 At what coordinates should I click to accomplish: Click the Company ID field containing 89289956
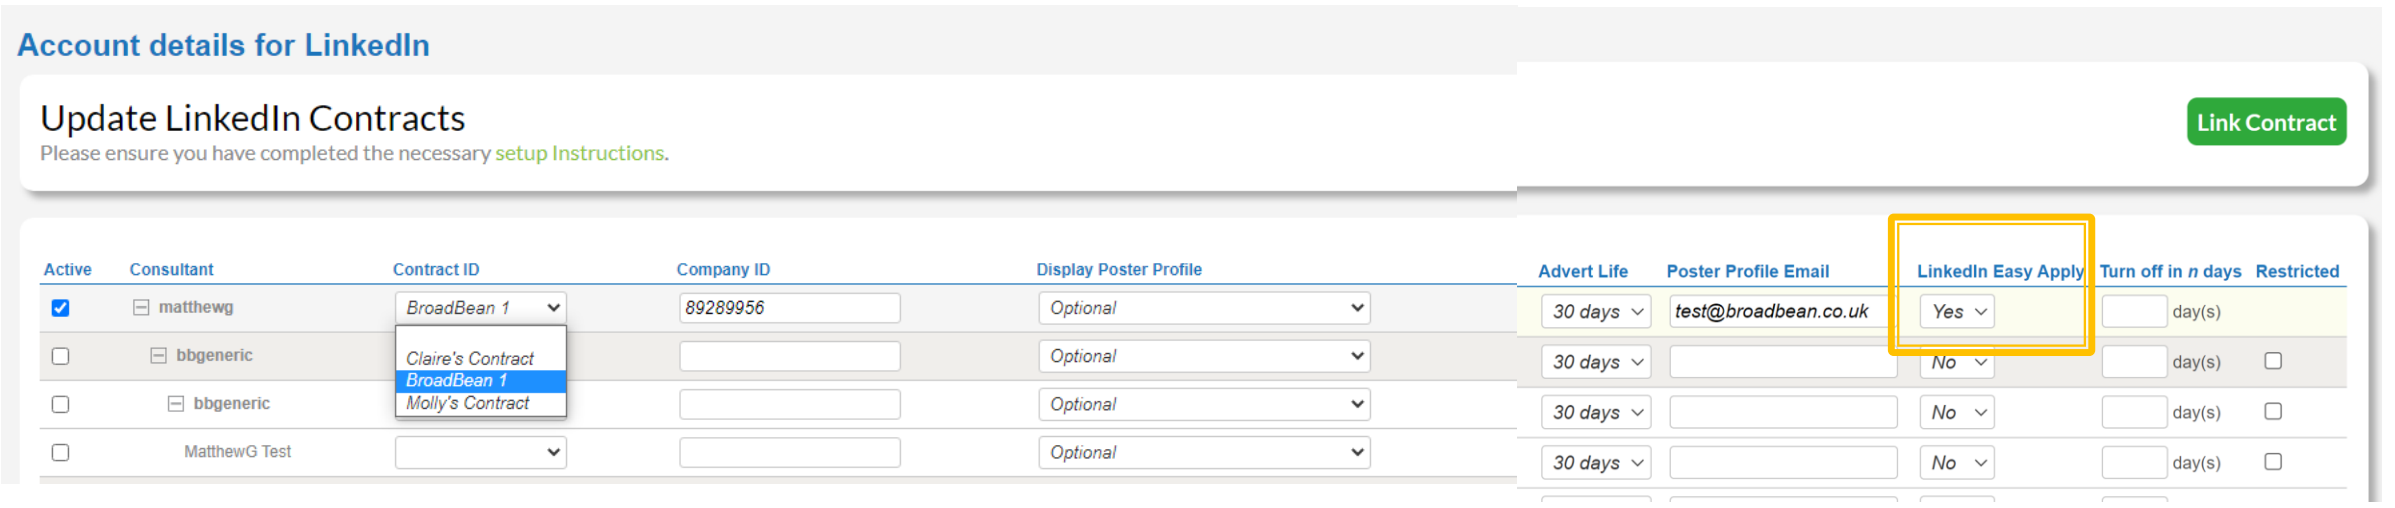pos(789,308)
